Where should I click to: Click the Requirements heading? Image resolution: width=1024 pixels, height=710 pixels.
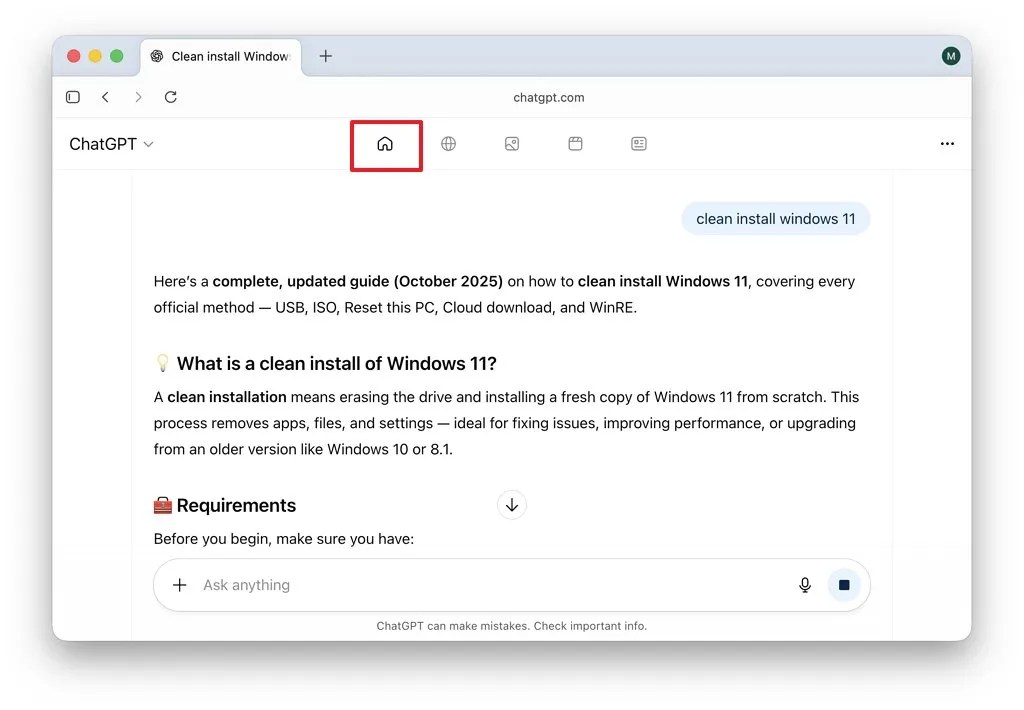coord(236,506)
